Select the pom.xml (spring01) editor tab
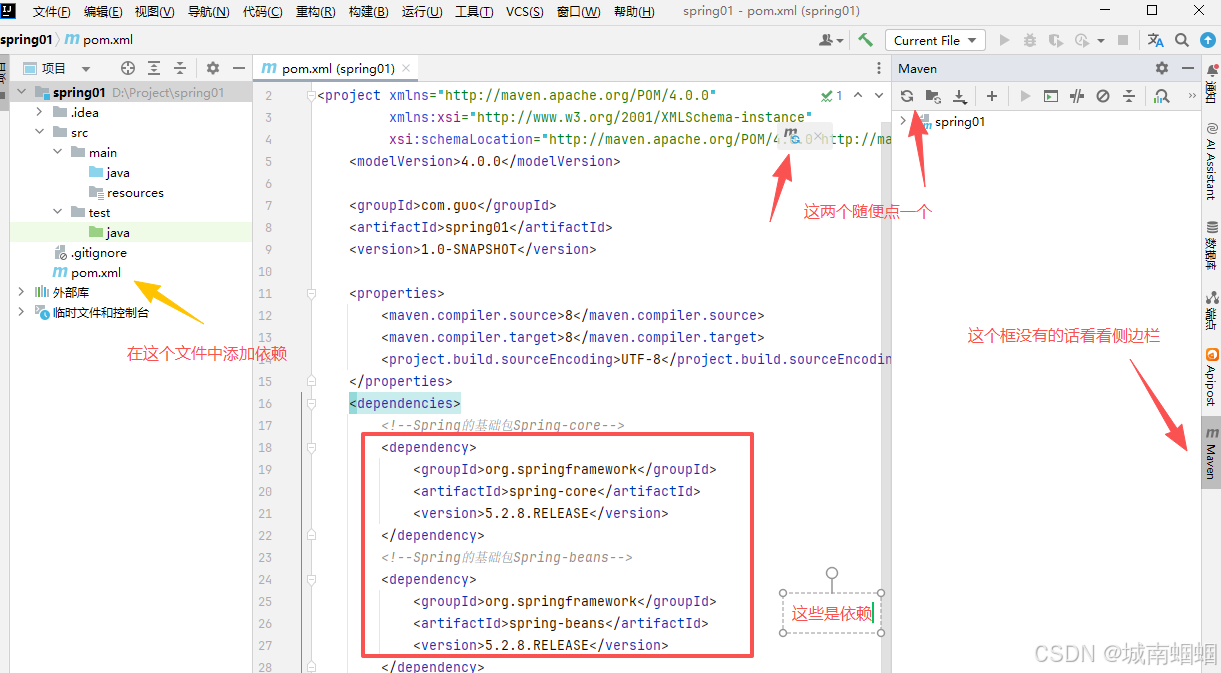 [337, 69]
